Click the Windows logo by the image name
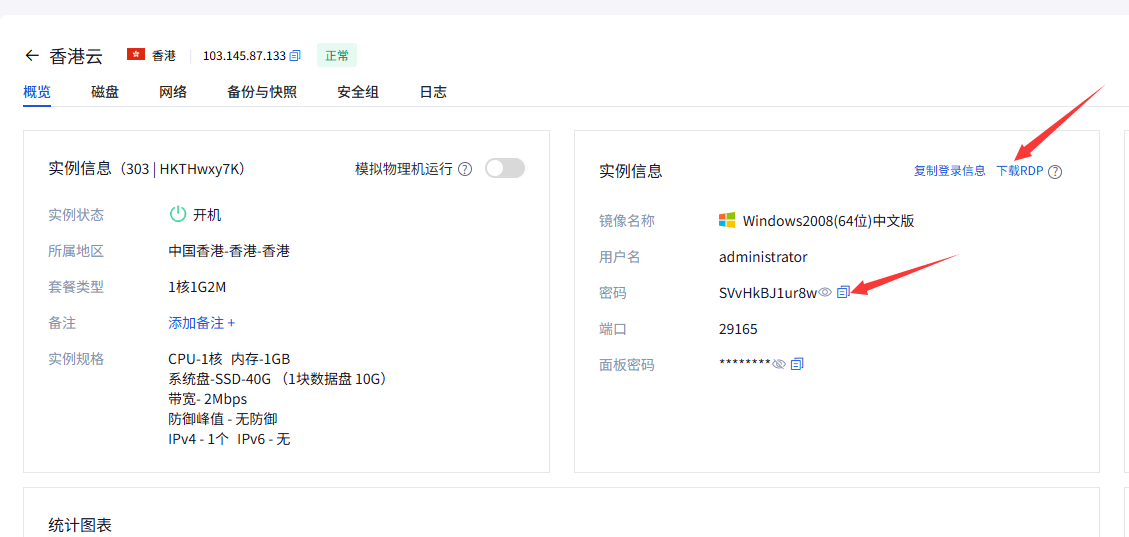 pyautogui.click(x=727, y=220)
